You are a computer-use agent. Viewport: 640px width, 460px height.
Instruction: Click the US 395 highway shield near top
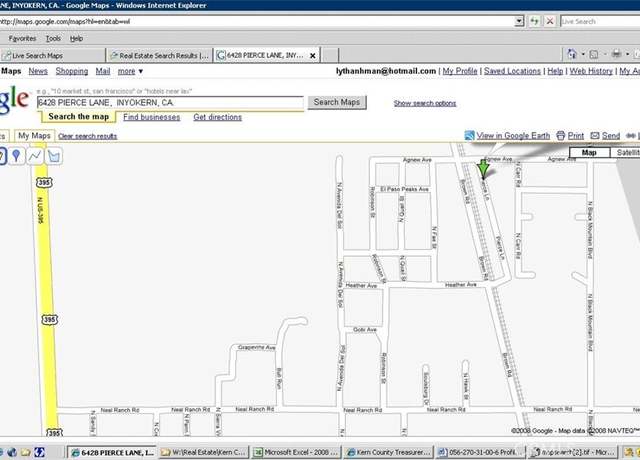pos(44,182)
